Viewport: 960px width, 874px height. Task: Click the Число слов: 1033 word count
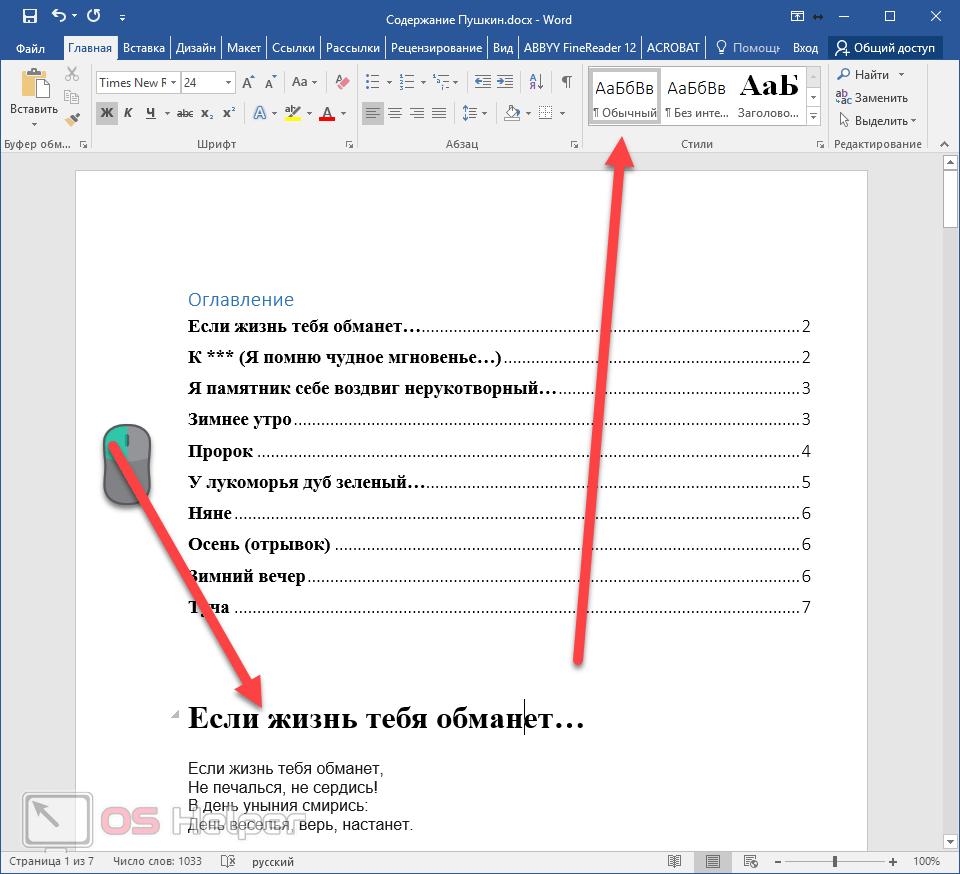click(x=157, y=861)
